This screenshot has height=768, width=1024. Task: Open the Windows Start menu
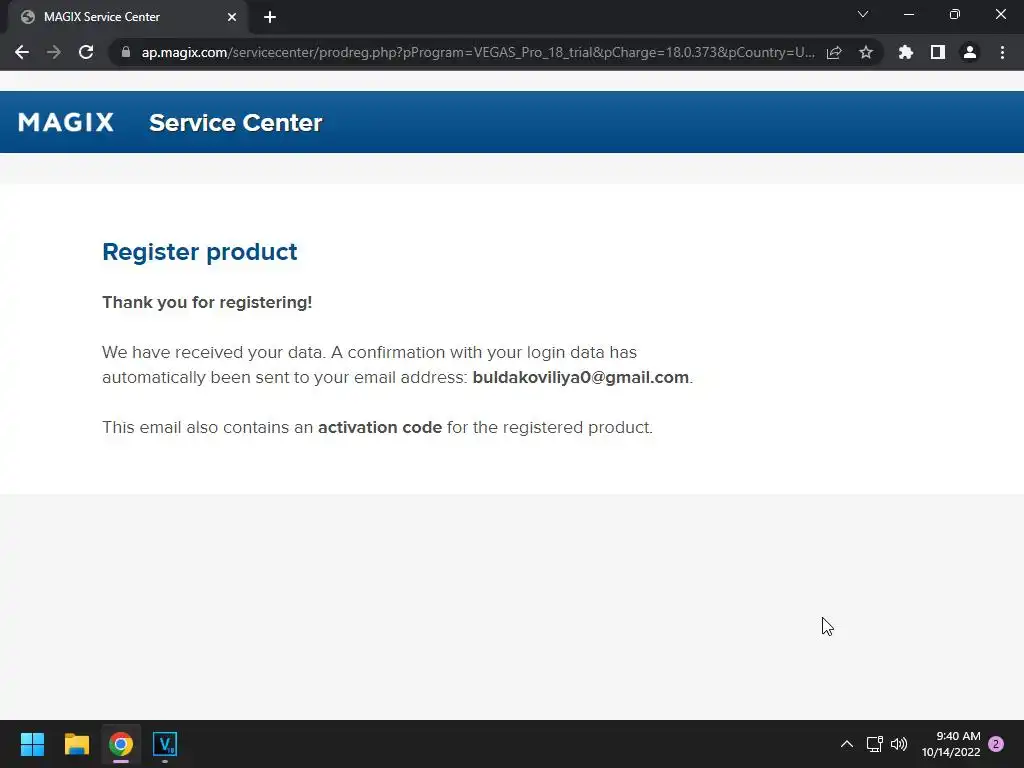pyautogui.click(x=32, y=744)
